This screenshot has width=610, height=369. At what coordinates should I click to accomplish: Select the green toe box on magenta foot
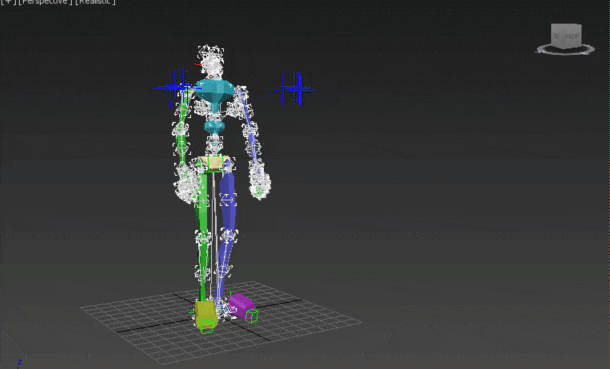pos(252,315)
